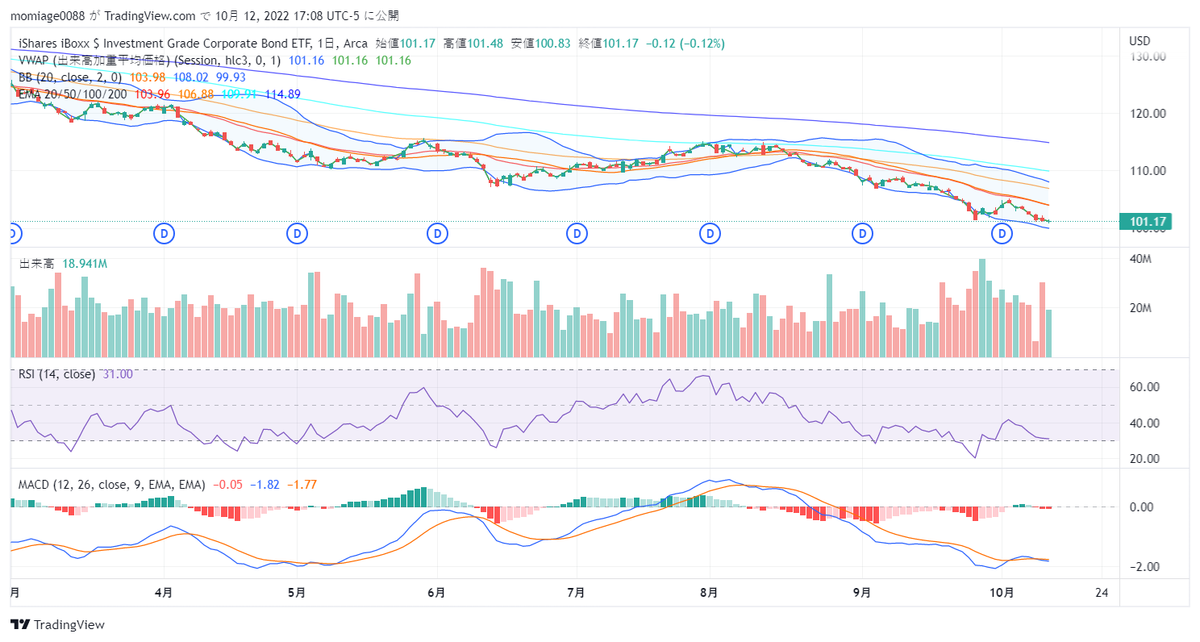This screenshot has width=1200, height=642.
Task: Click the 130.00 price axis label
Action: pos(1146,56)
